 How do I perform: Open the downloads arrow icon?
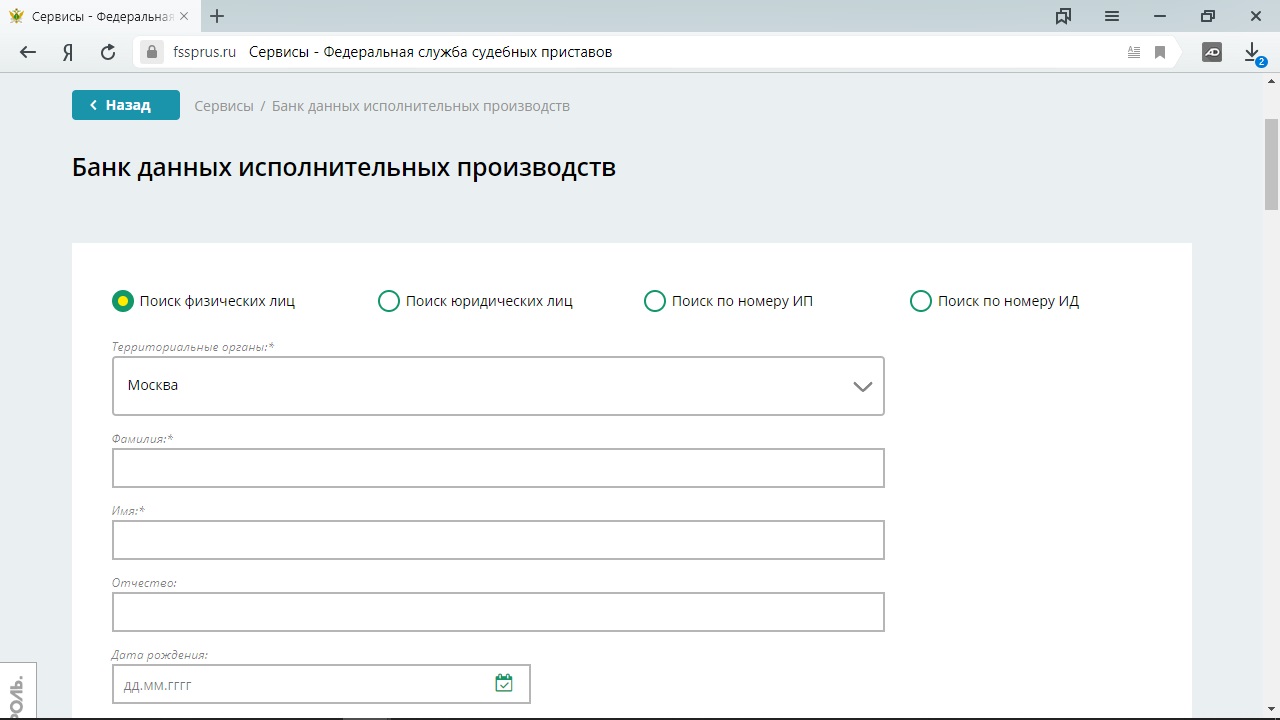1252,53
